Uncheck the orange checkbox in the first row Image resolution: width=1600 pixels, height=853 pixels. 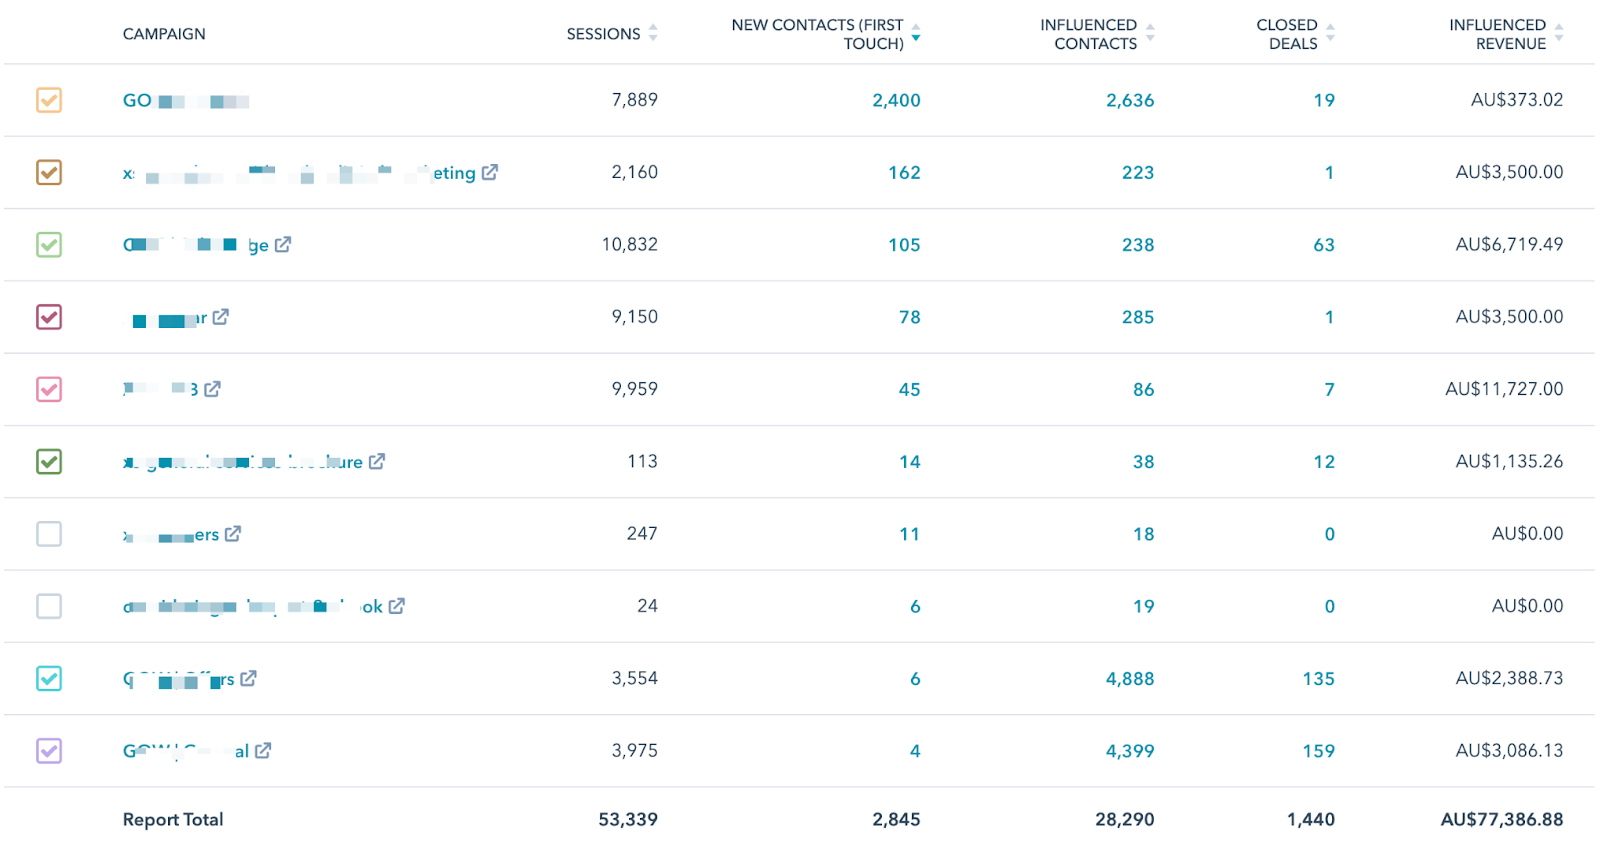tap(49, 100)
